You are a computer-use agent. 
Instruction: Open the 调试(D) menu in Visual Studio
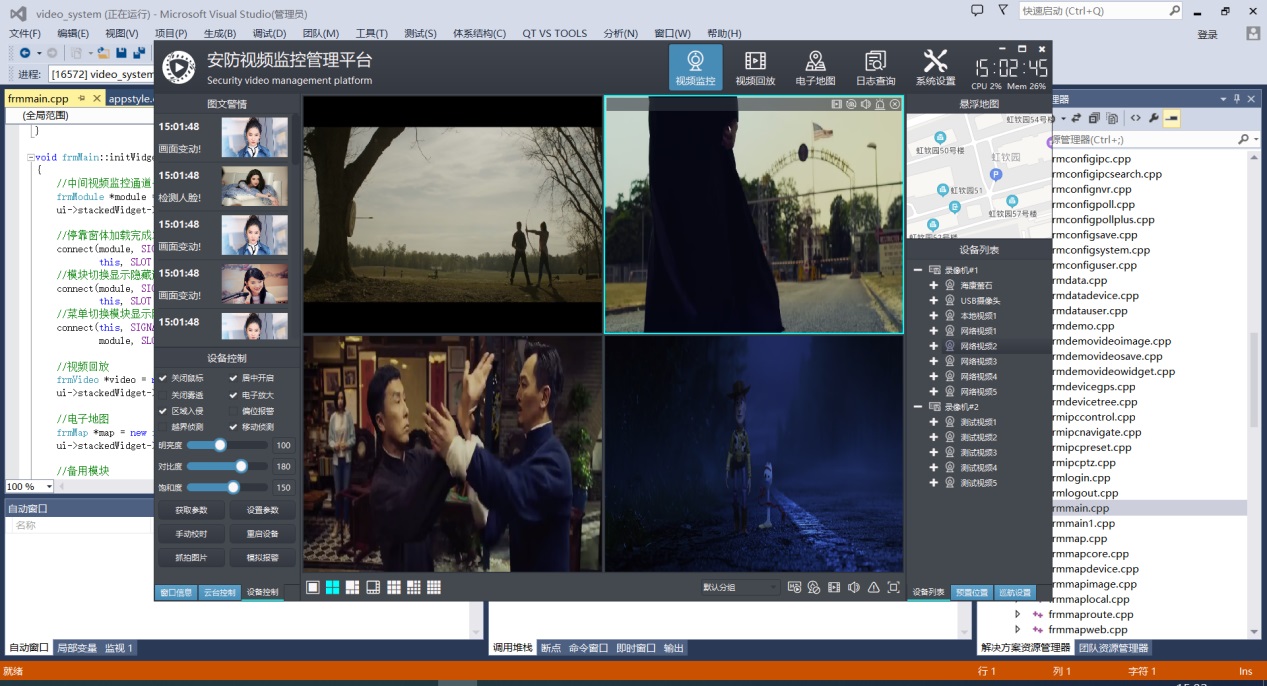[x=268, y=33]
